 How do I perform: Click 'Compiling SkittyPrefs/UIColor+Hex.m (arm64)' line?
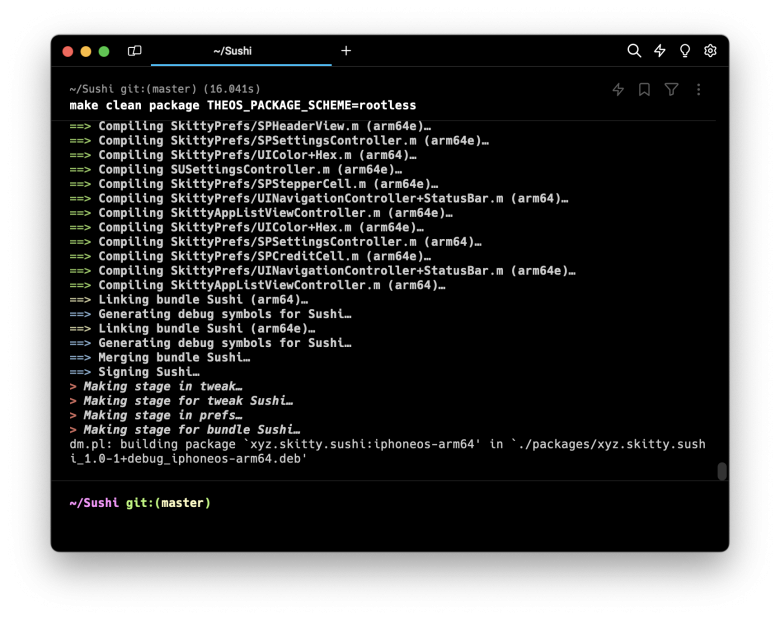pos(243,155)
